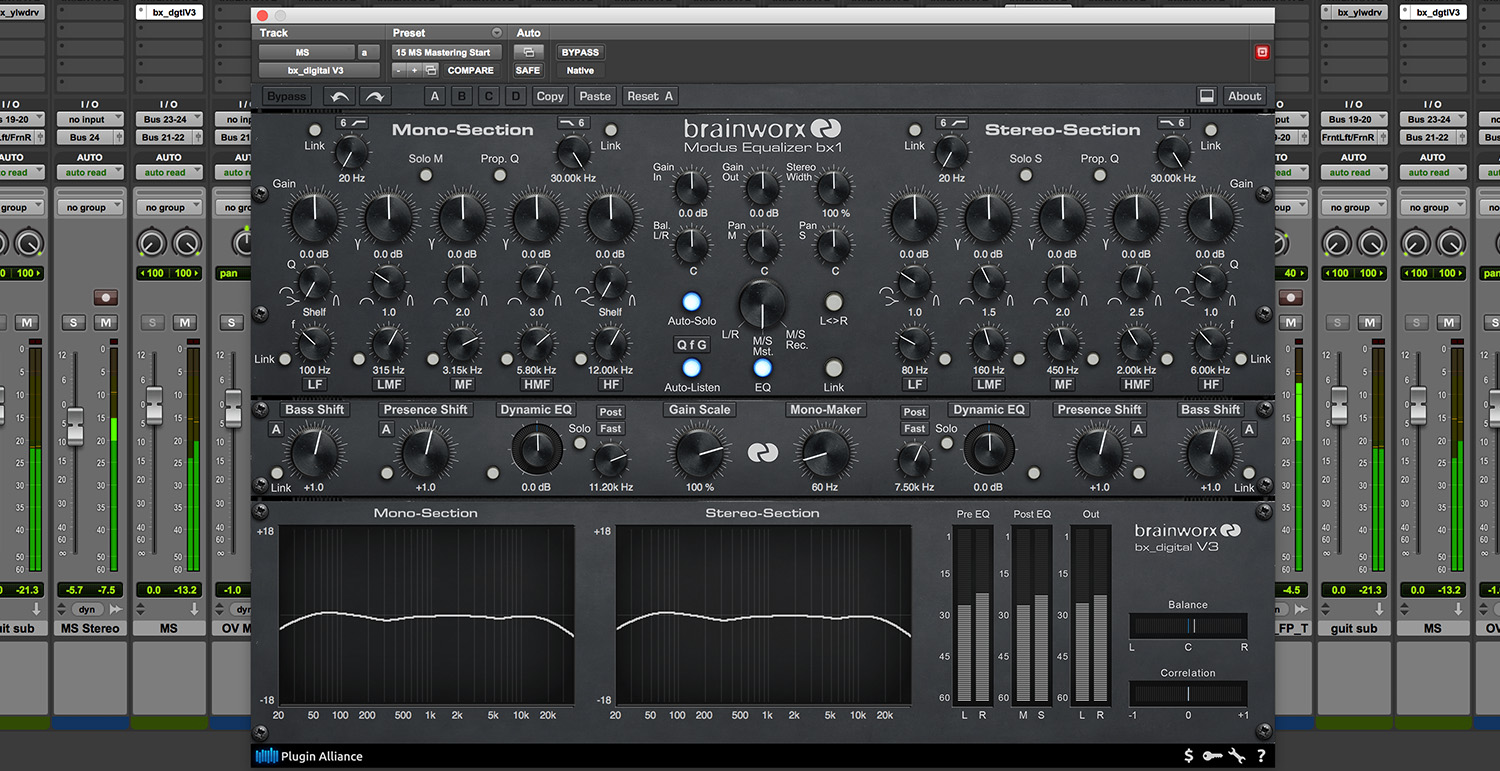1500x771 pixels.
Task: Toggle Solo for the mono Dynamic EQ
Action: coord(580,444)
